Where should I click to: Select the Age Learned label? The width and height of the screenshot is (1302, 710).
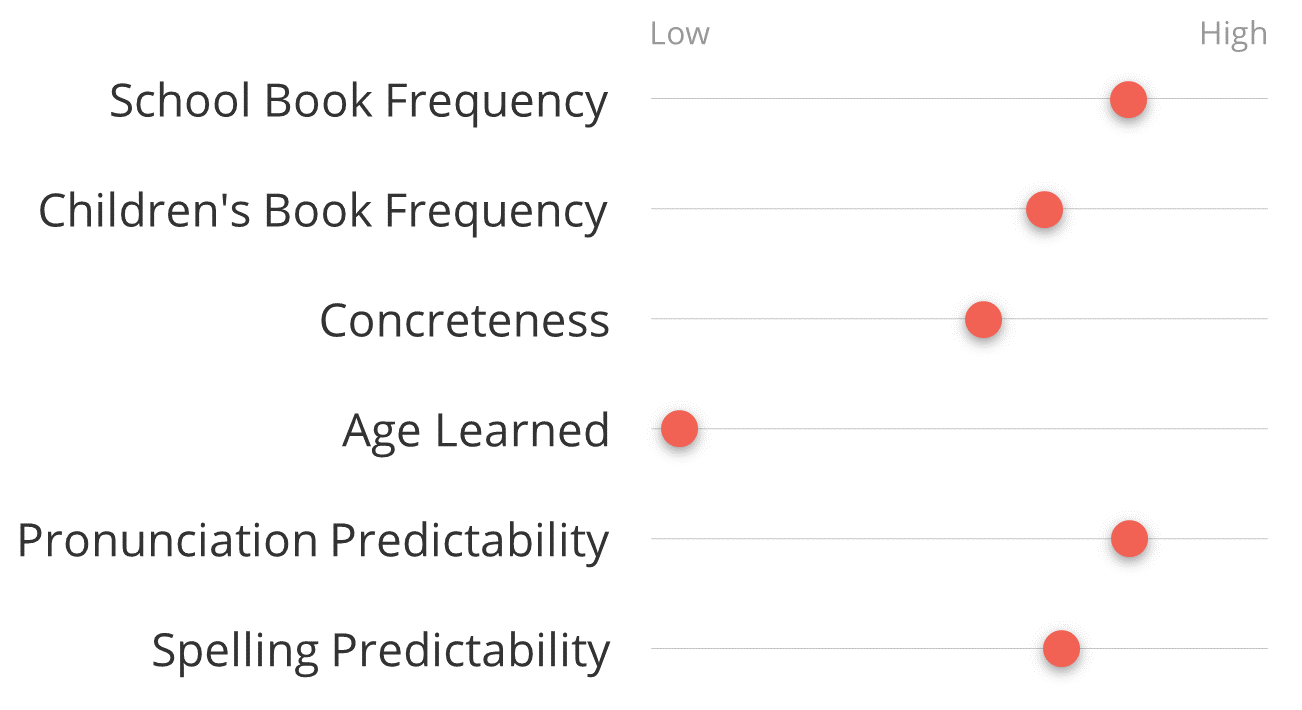tap(476, 431)
